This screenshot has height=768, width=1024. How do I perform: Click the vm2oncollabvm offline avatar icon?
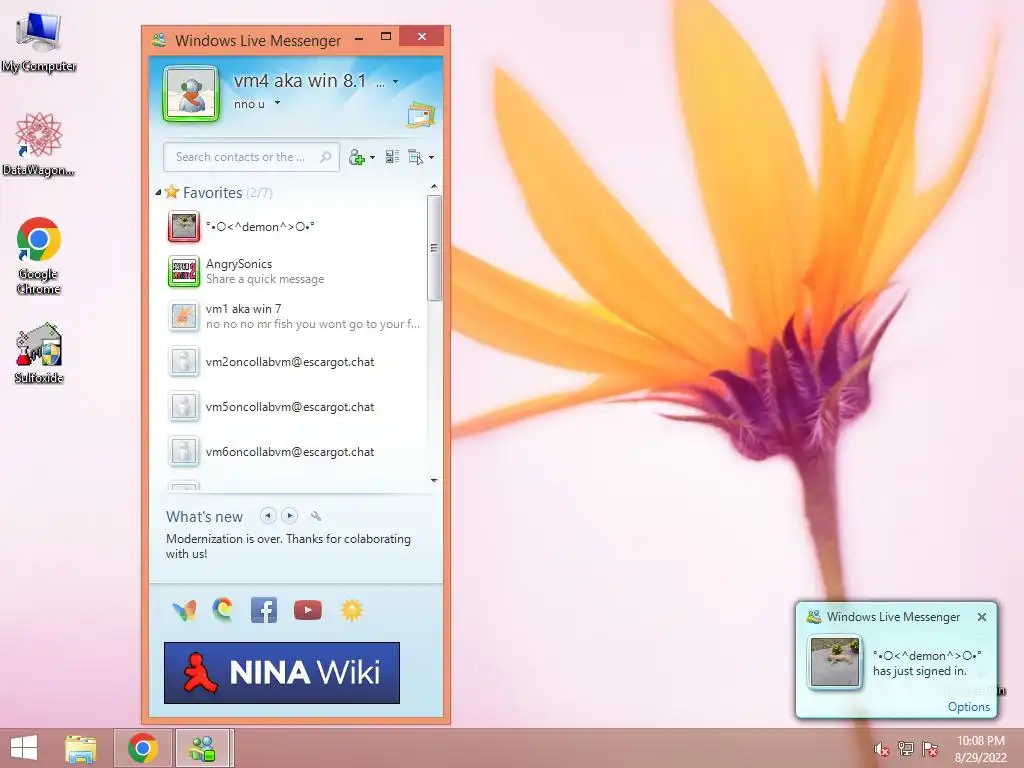click(184, 361)
